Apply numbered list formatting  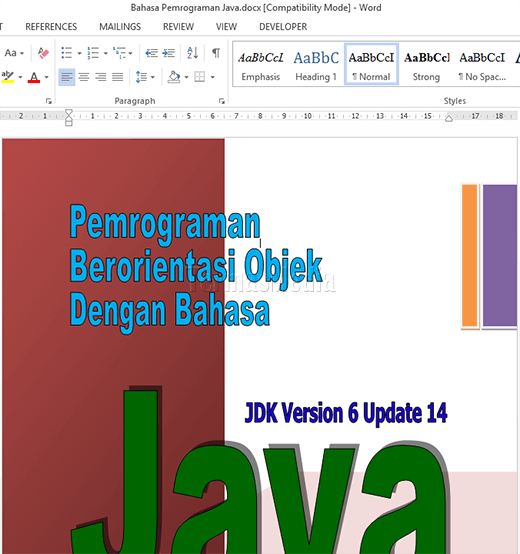(93, 53)
